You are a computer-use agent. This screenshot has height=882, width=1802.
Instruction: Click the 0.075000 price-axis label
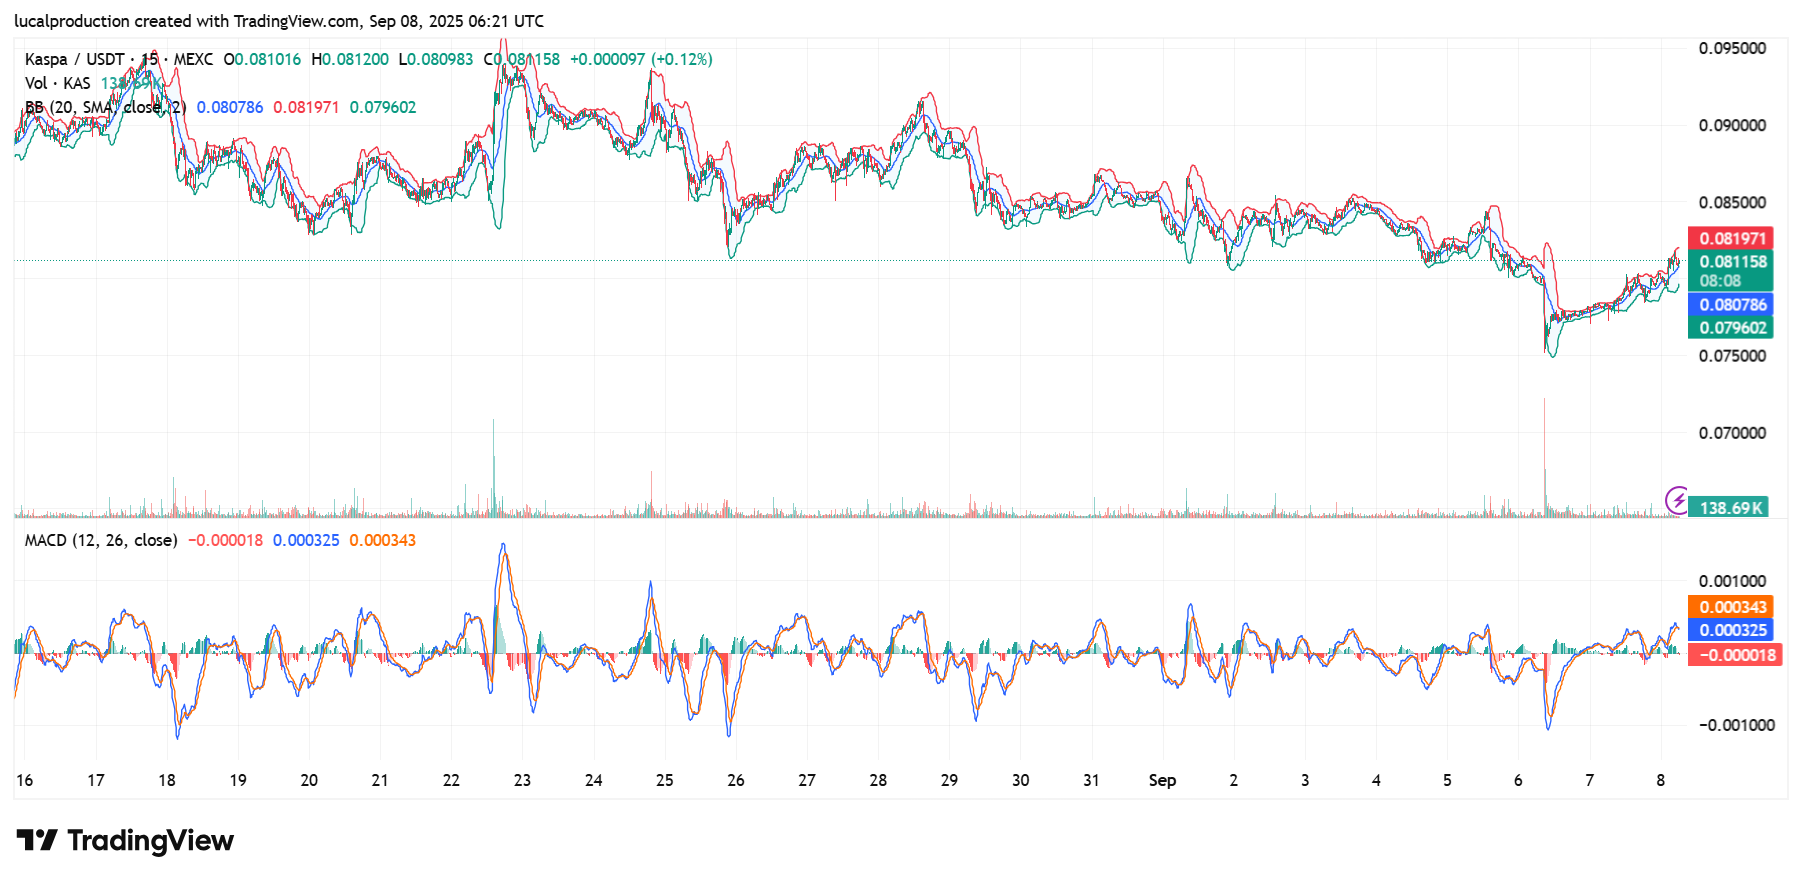[1732, 356]
